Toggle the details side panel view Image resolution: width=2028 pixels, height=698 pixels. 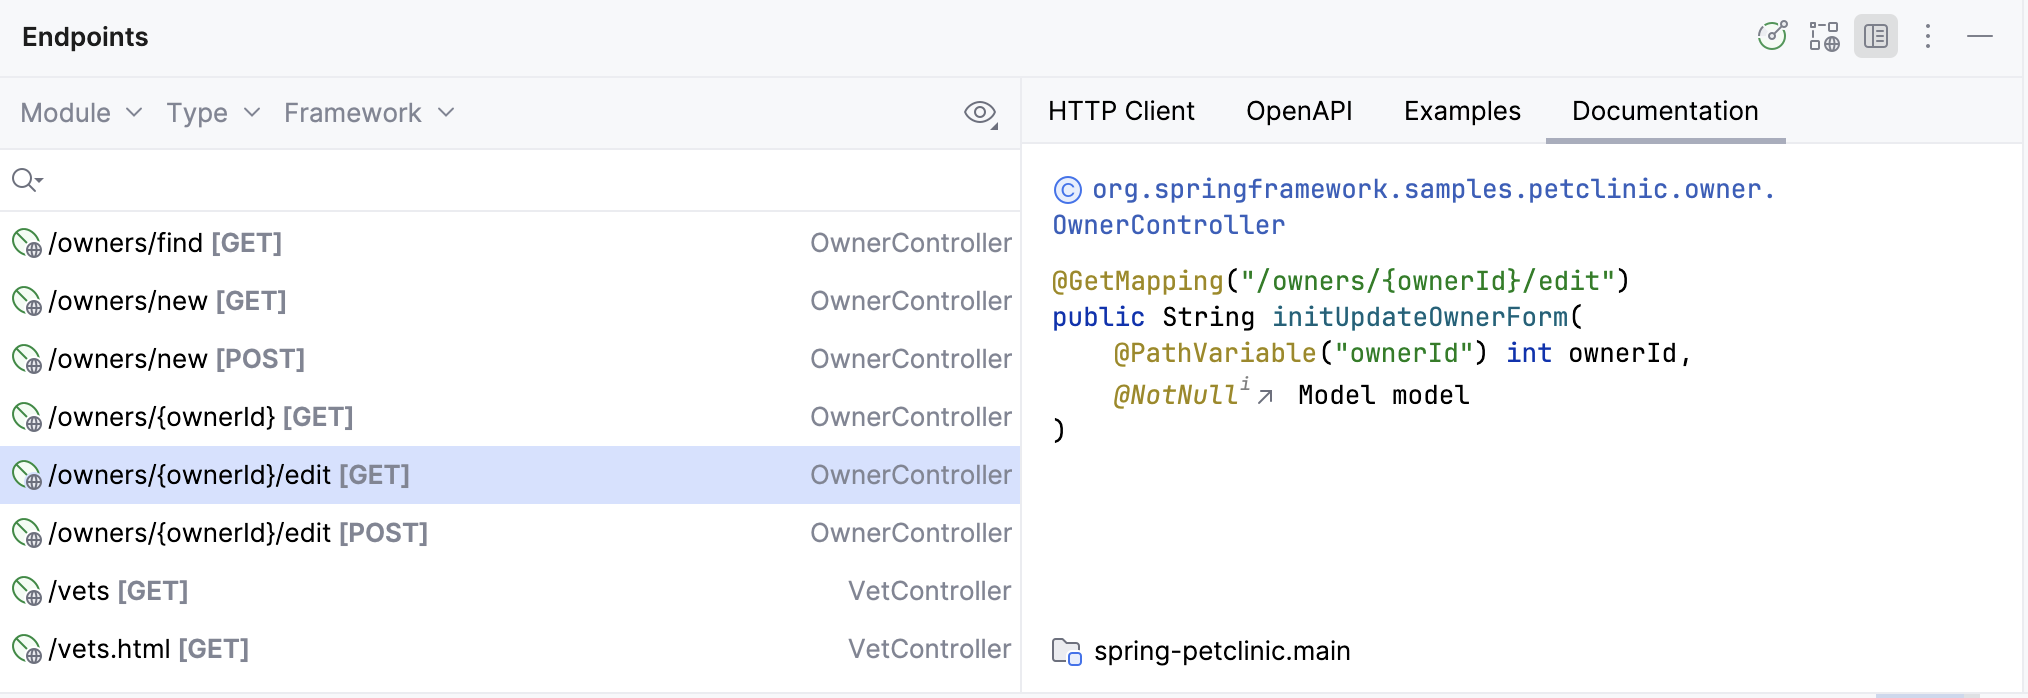tap(1876, 37)
